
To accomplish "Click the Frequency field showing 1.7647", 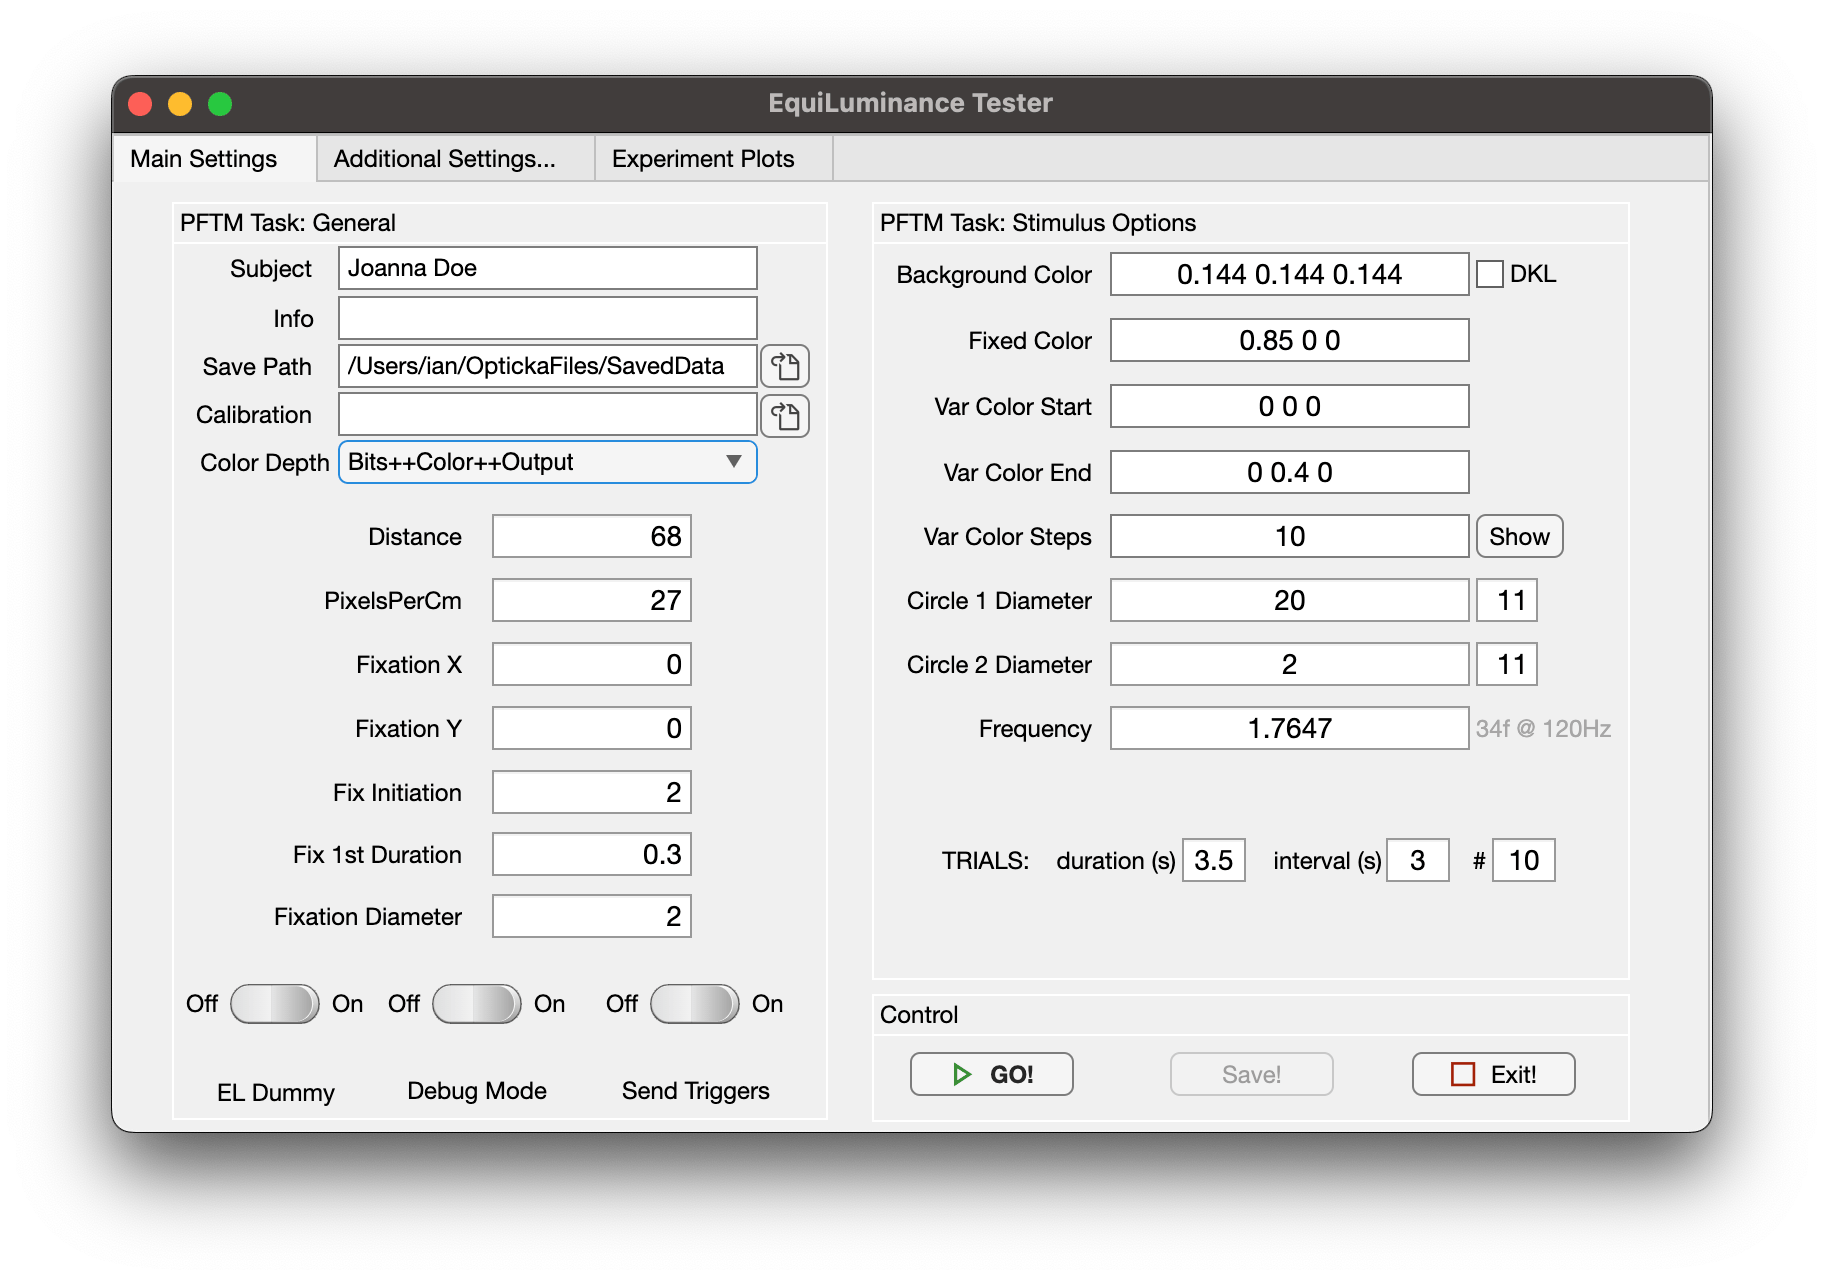I will point(1290,729).
